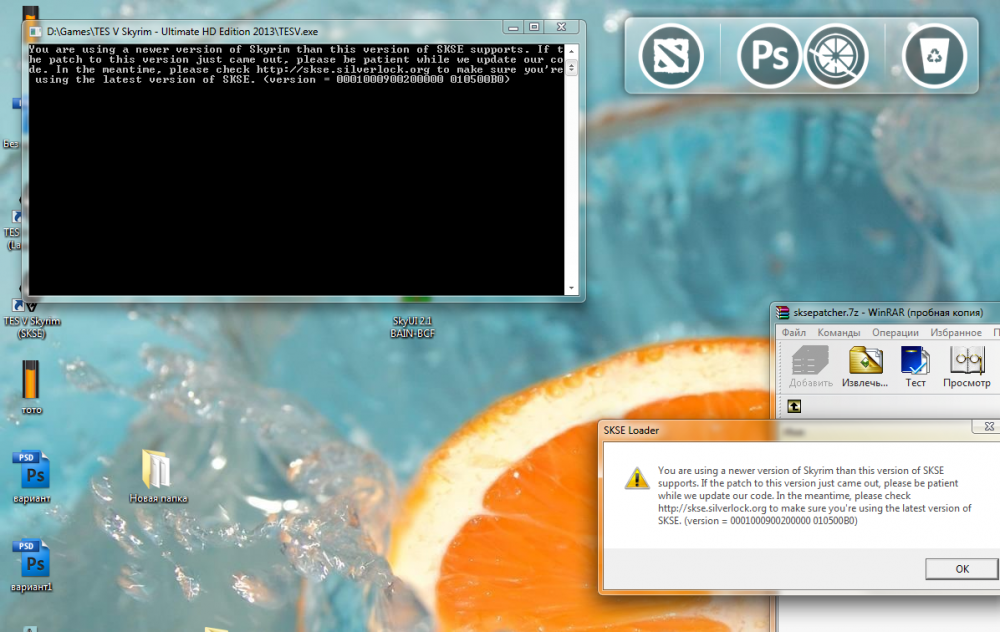Open the Команды menu in WinRAR
Screen dimensions: 1000x632
tap(838, 332)
